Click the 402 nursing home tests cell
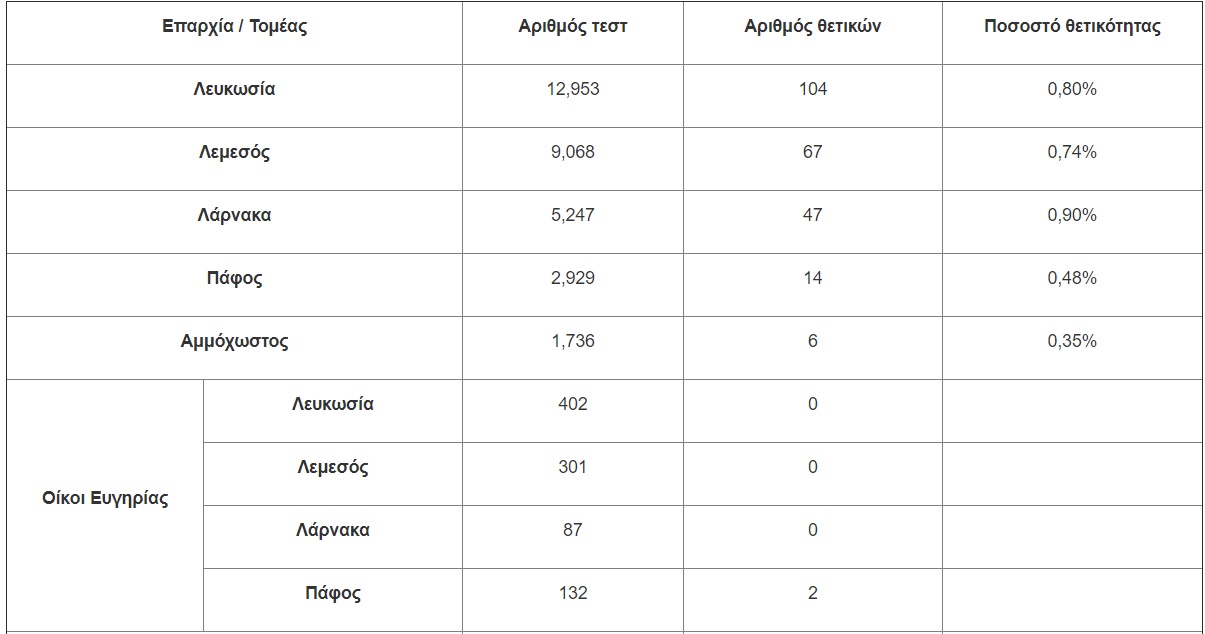The image size is (1205, 634). pyautogui.click(x=573, y=404)
